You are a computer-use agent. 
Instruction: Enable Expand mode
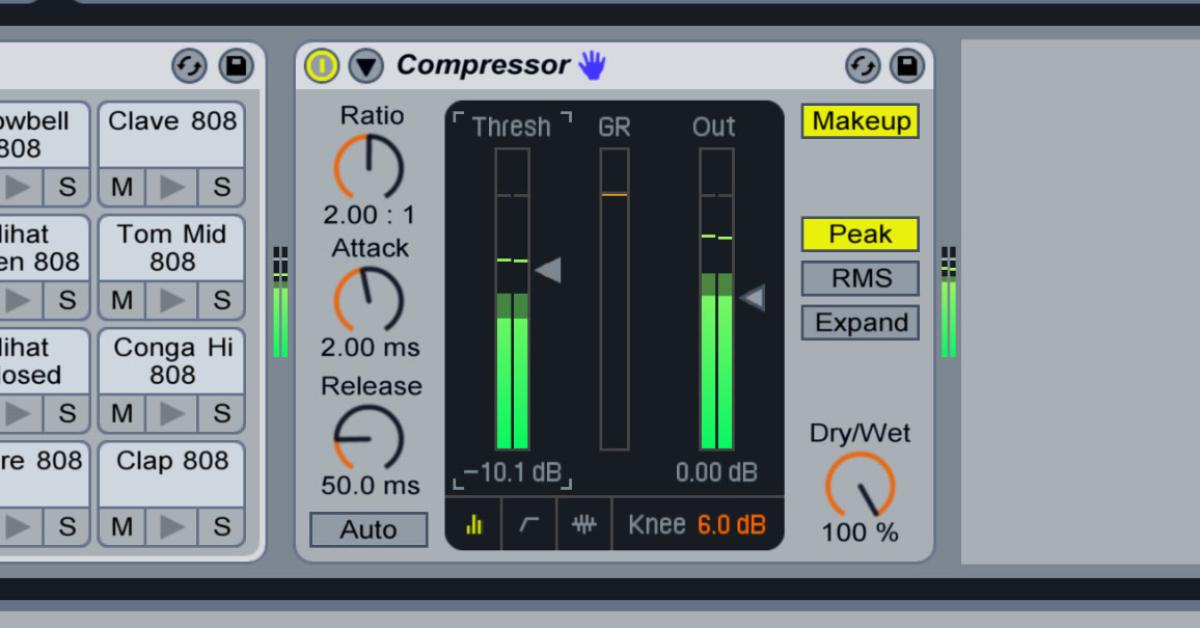point(860,322)
